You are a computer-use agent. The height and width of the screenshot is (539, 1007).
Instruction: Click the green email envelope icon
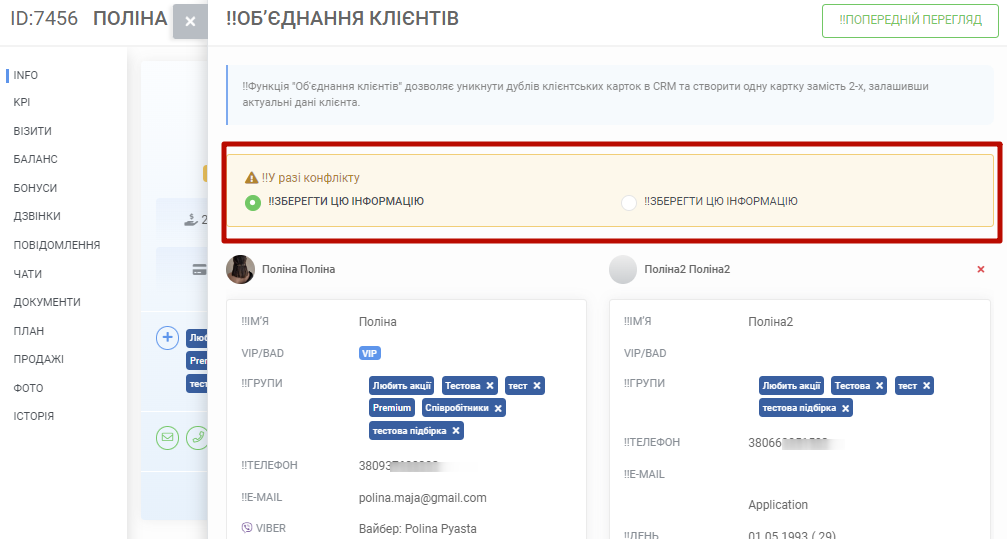tap(168, 437)
